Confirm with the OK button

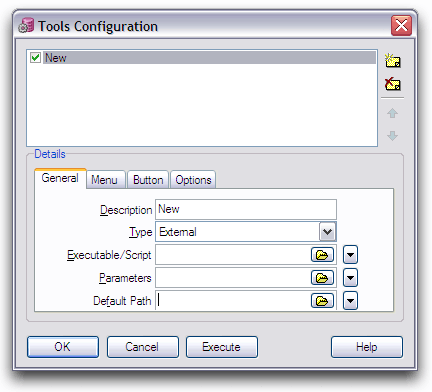[63, 347]
